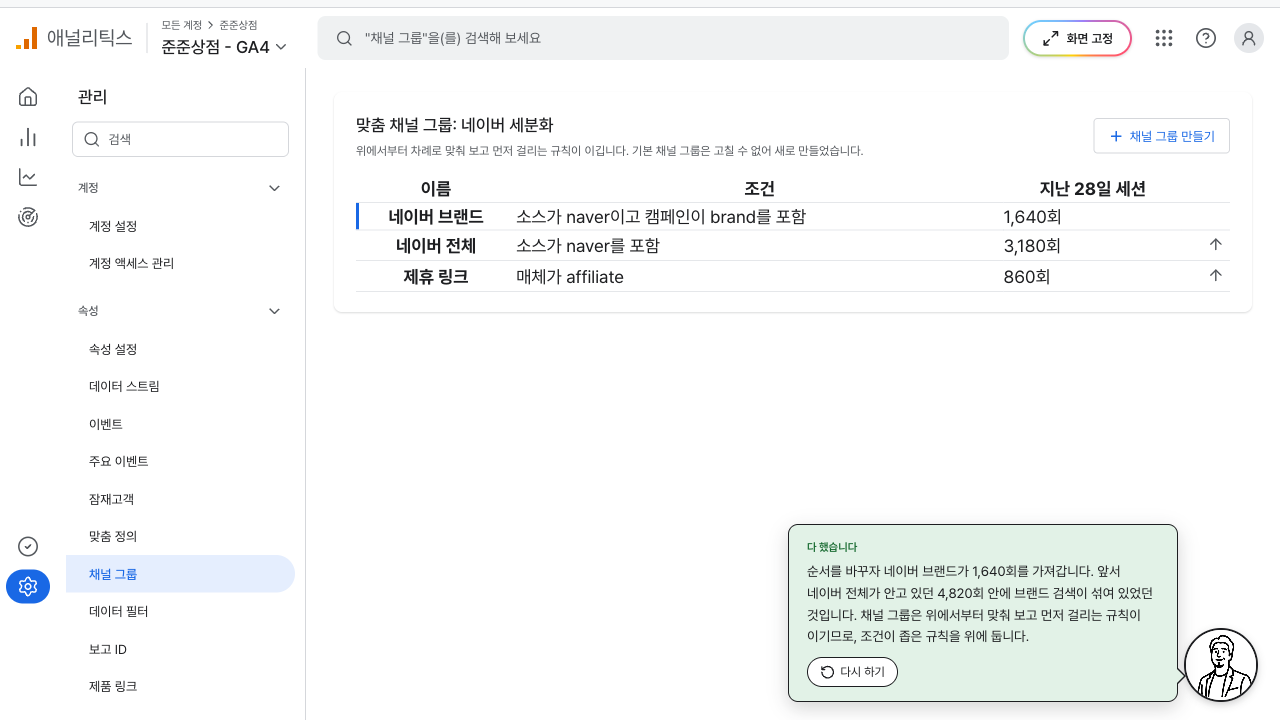1280x720 pixels.
Task: Click the 화면 고정 button
Action: [1077, 38]
